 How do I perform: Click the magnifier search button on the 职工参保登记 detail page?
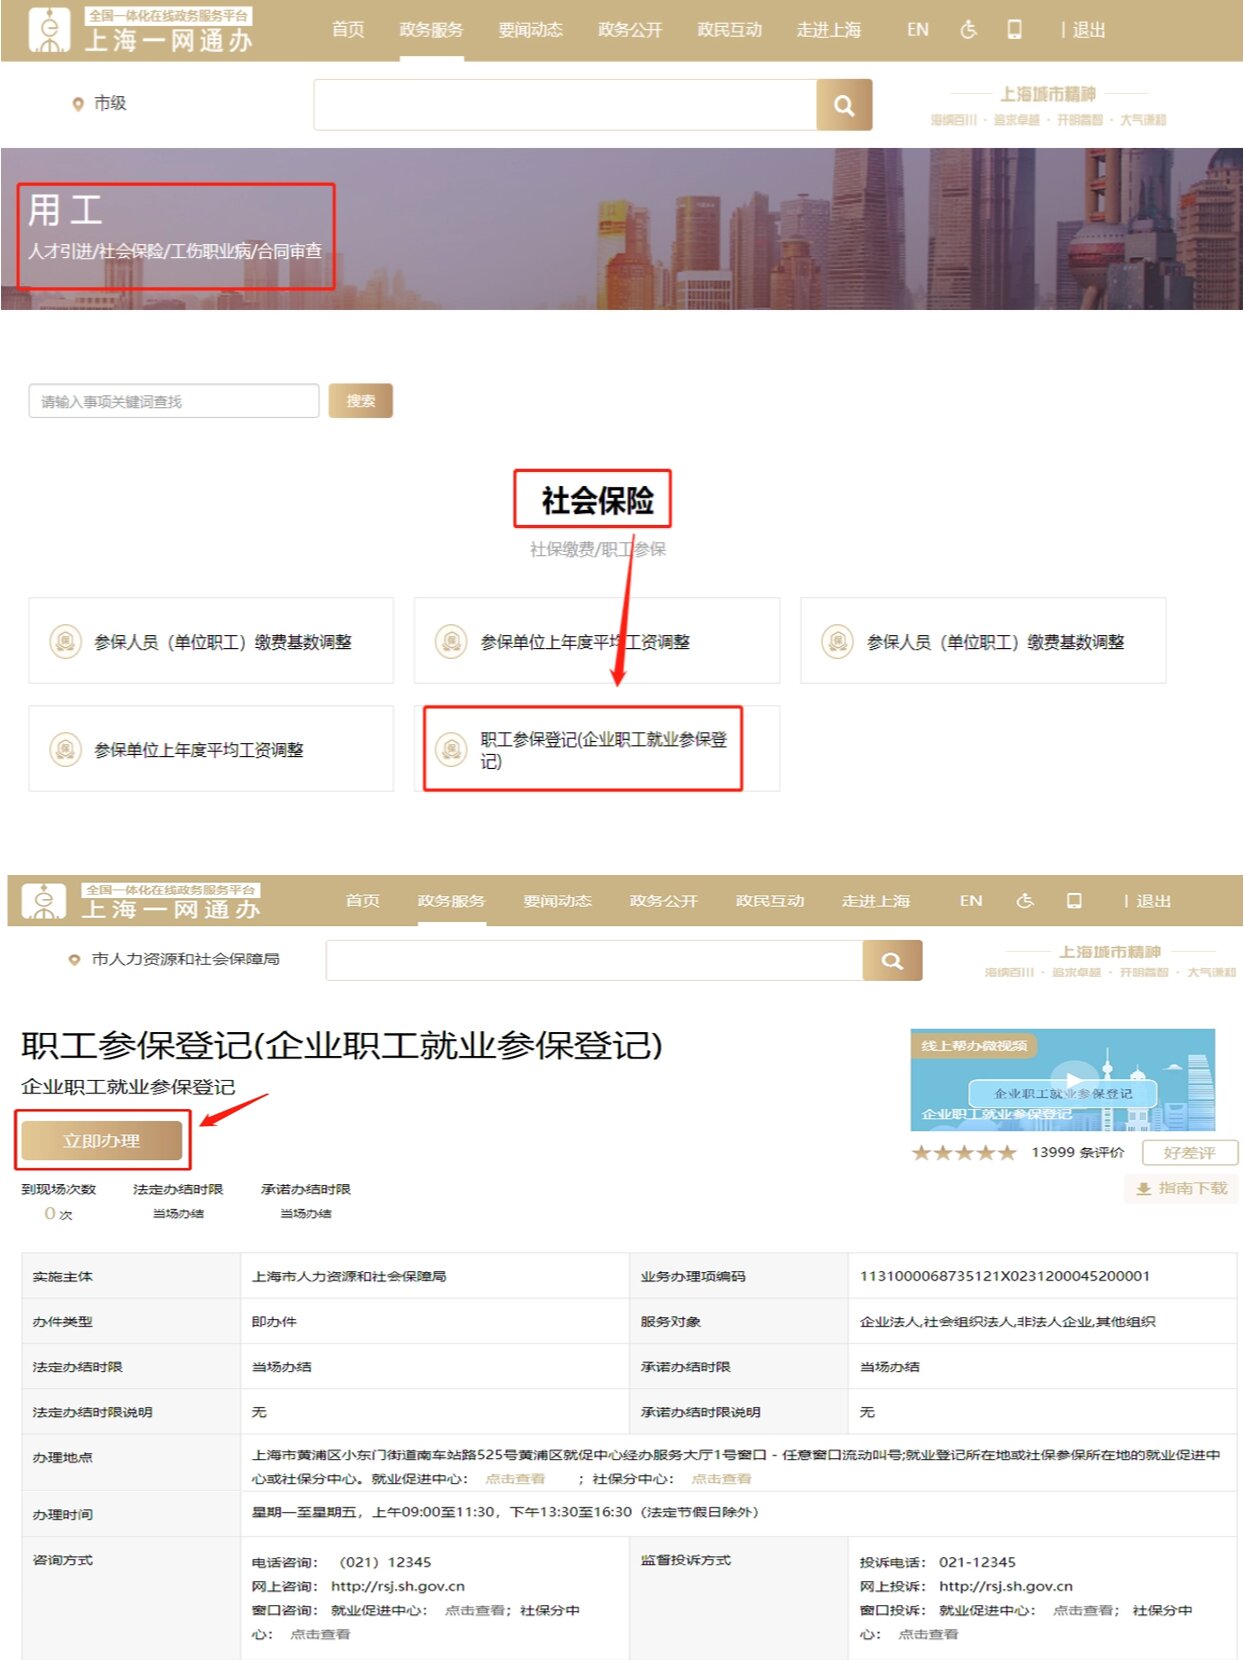tap(892, 960)
